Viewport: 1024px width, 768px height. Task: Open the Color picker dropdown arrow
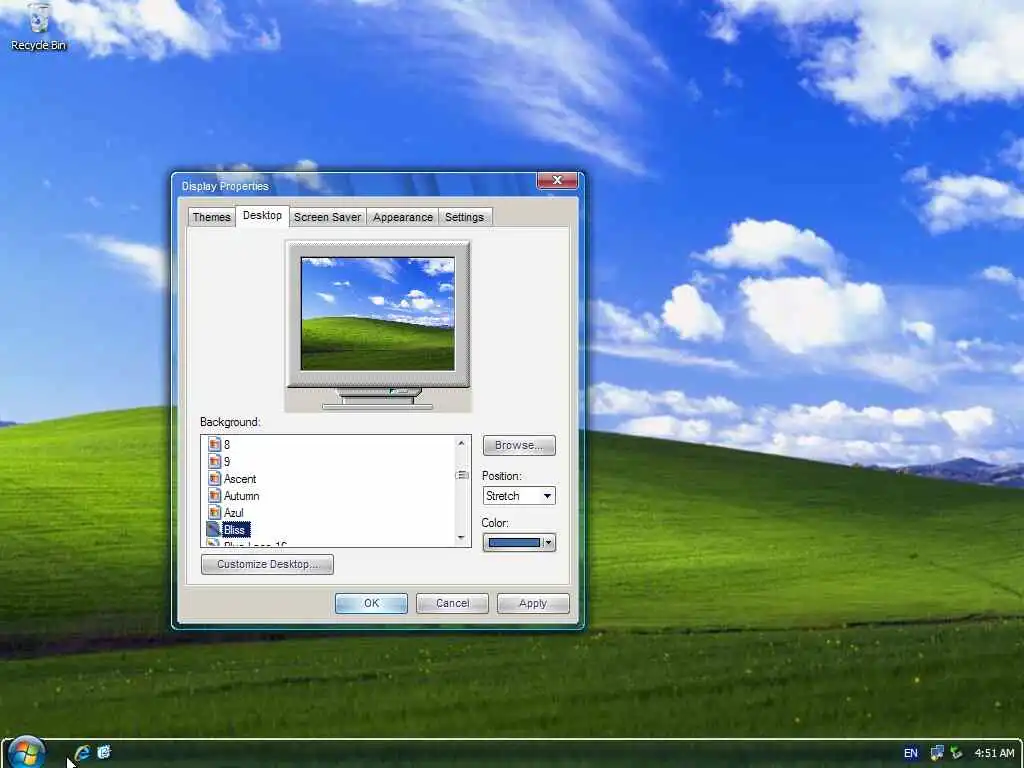click(549, 543)
